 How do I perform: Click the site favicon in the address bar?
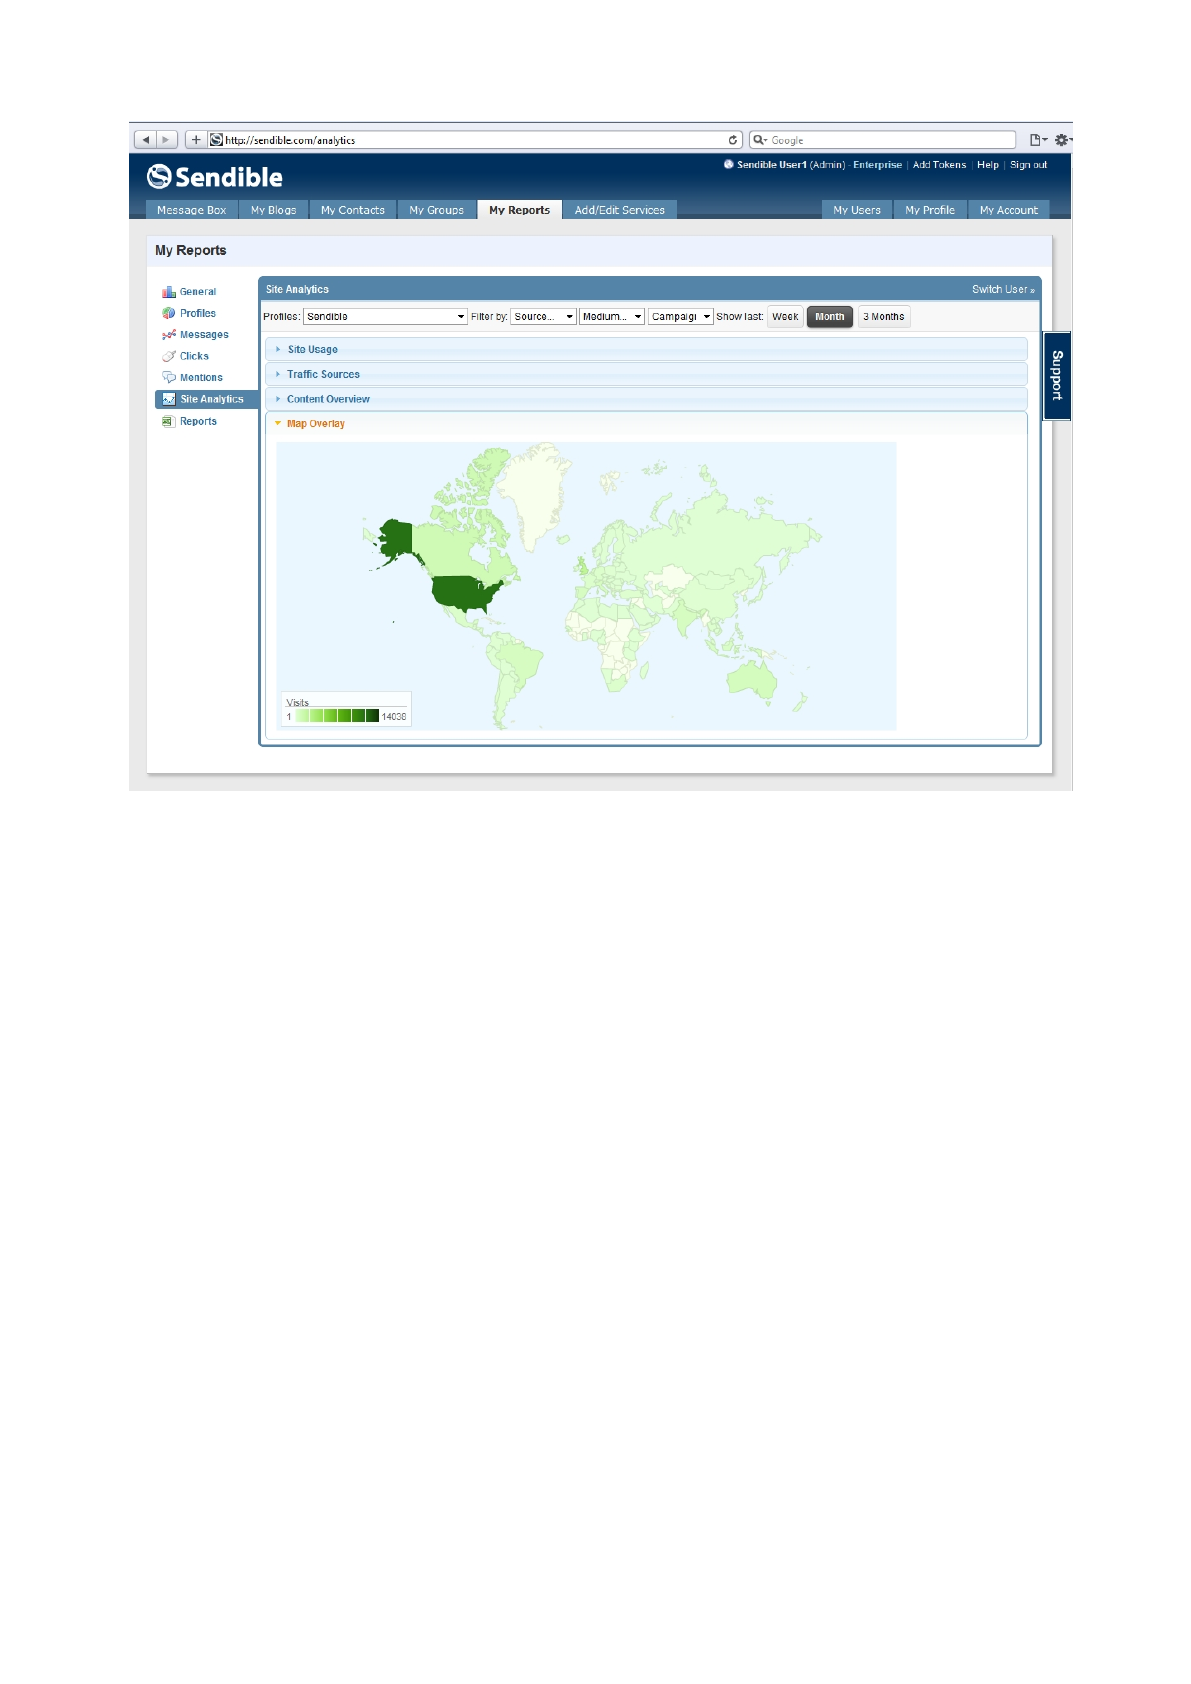(216, 140)
